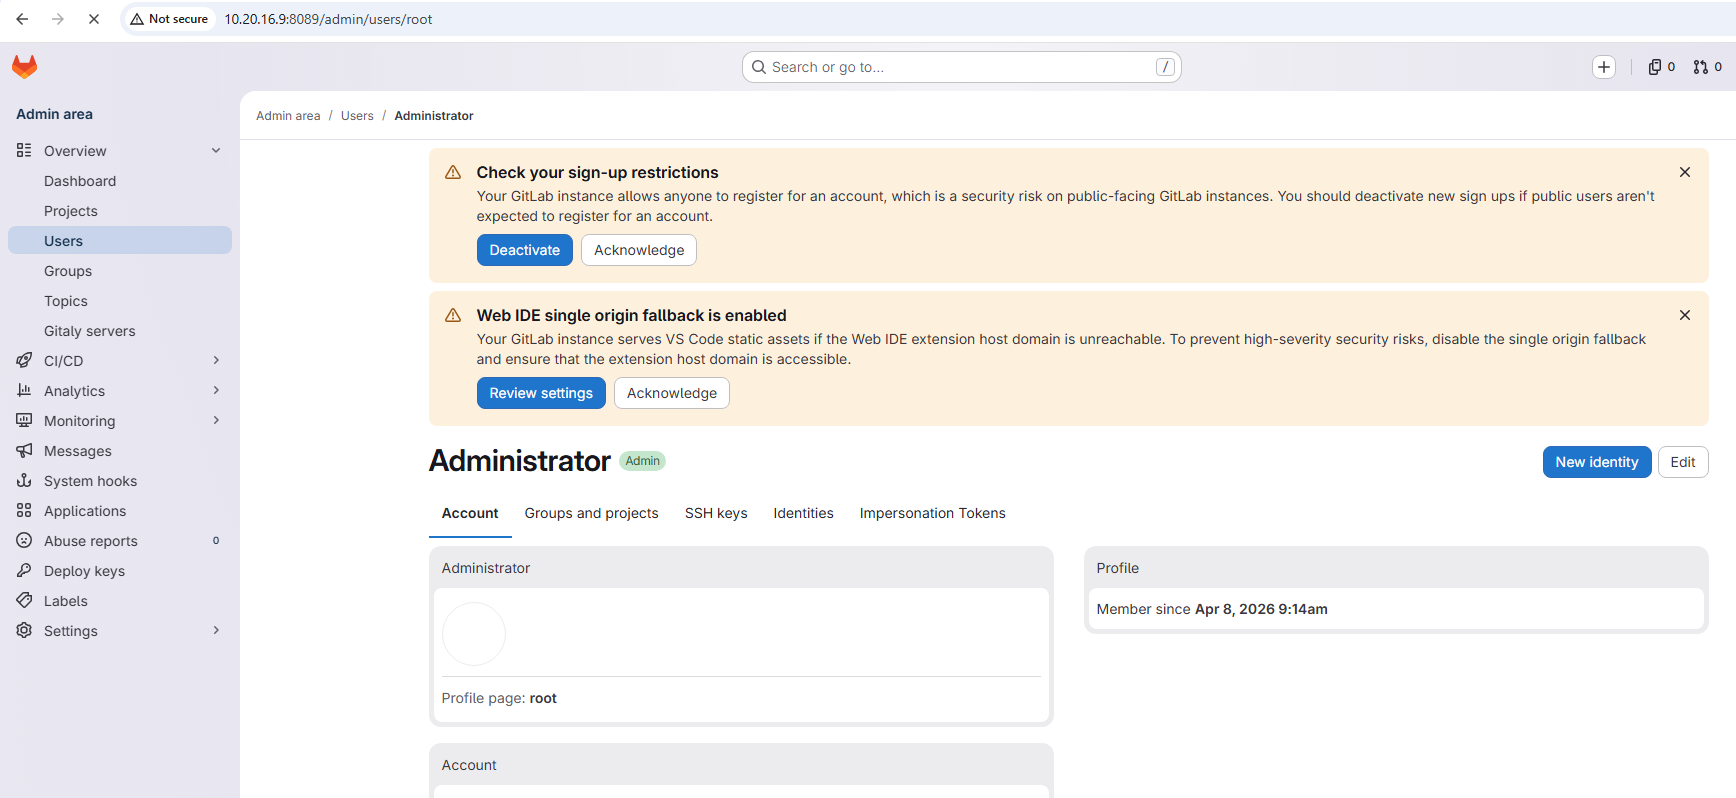
Task: Open merge requests counter icon
Action: (x=1707, y=67)
